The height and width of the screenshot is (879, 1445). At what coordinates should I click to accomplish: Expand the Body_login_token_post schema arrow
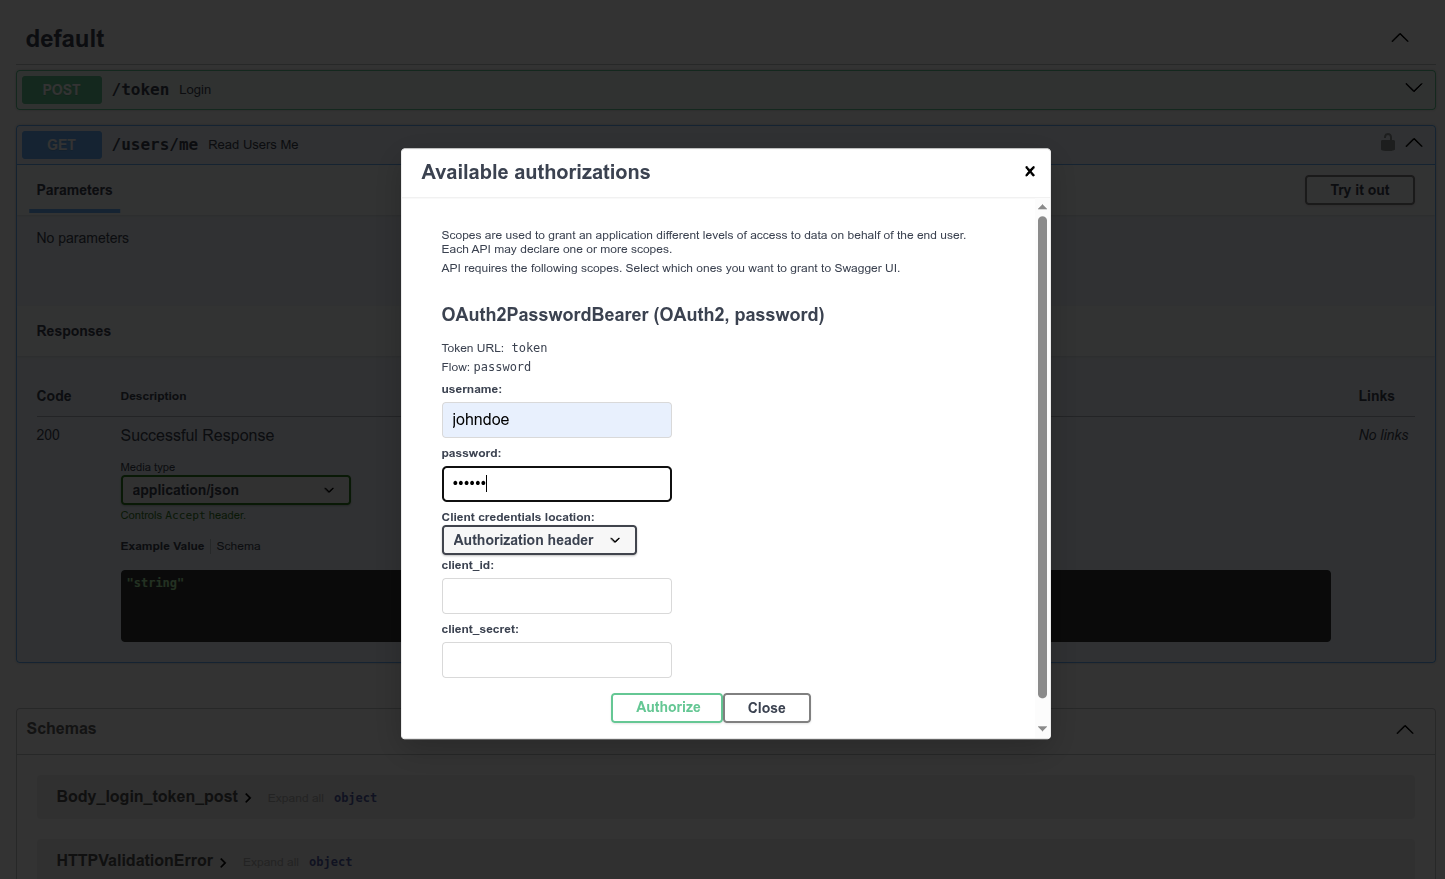point(248,798)
